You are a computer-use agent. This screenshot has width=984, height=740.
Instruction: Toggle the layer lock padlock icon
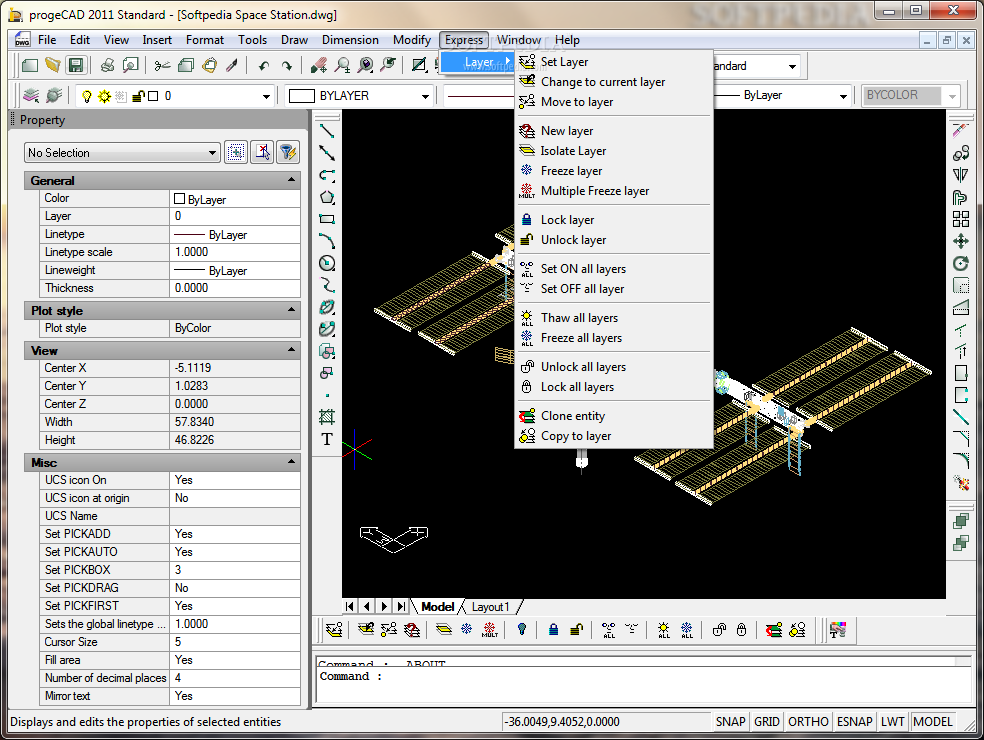(138, 96)
